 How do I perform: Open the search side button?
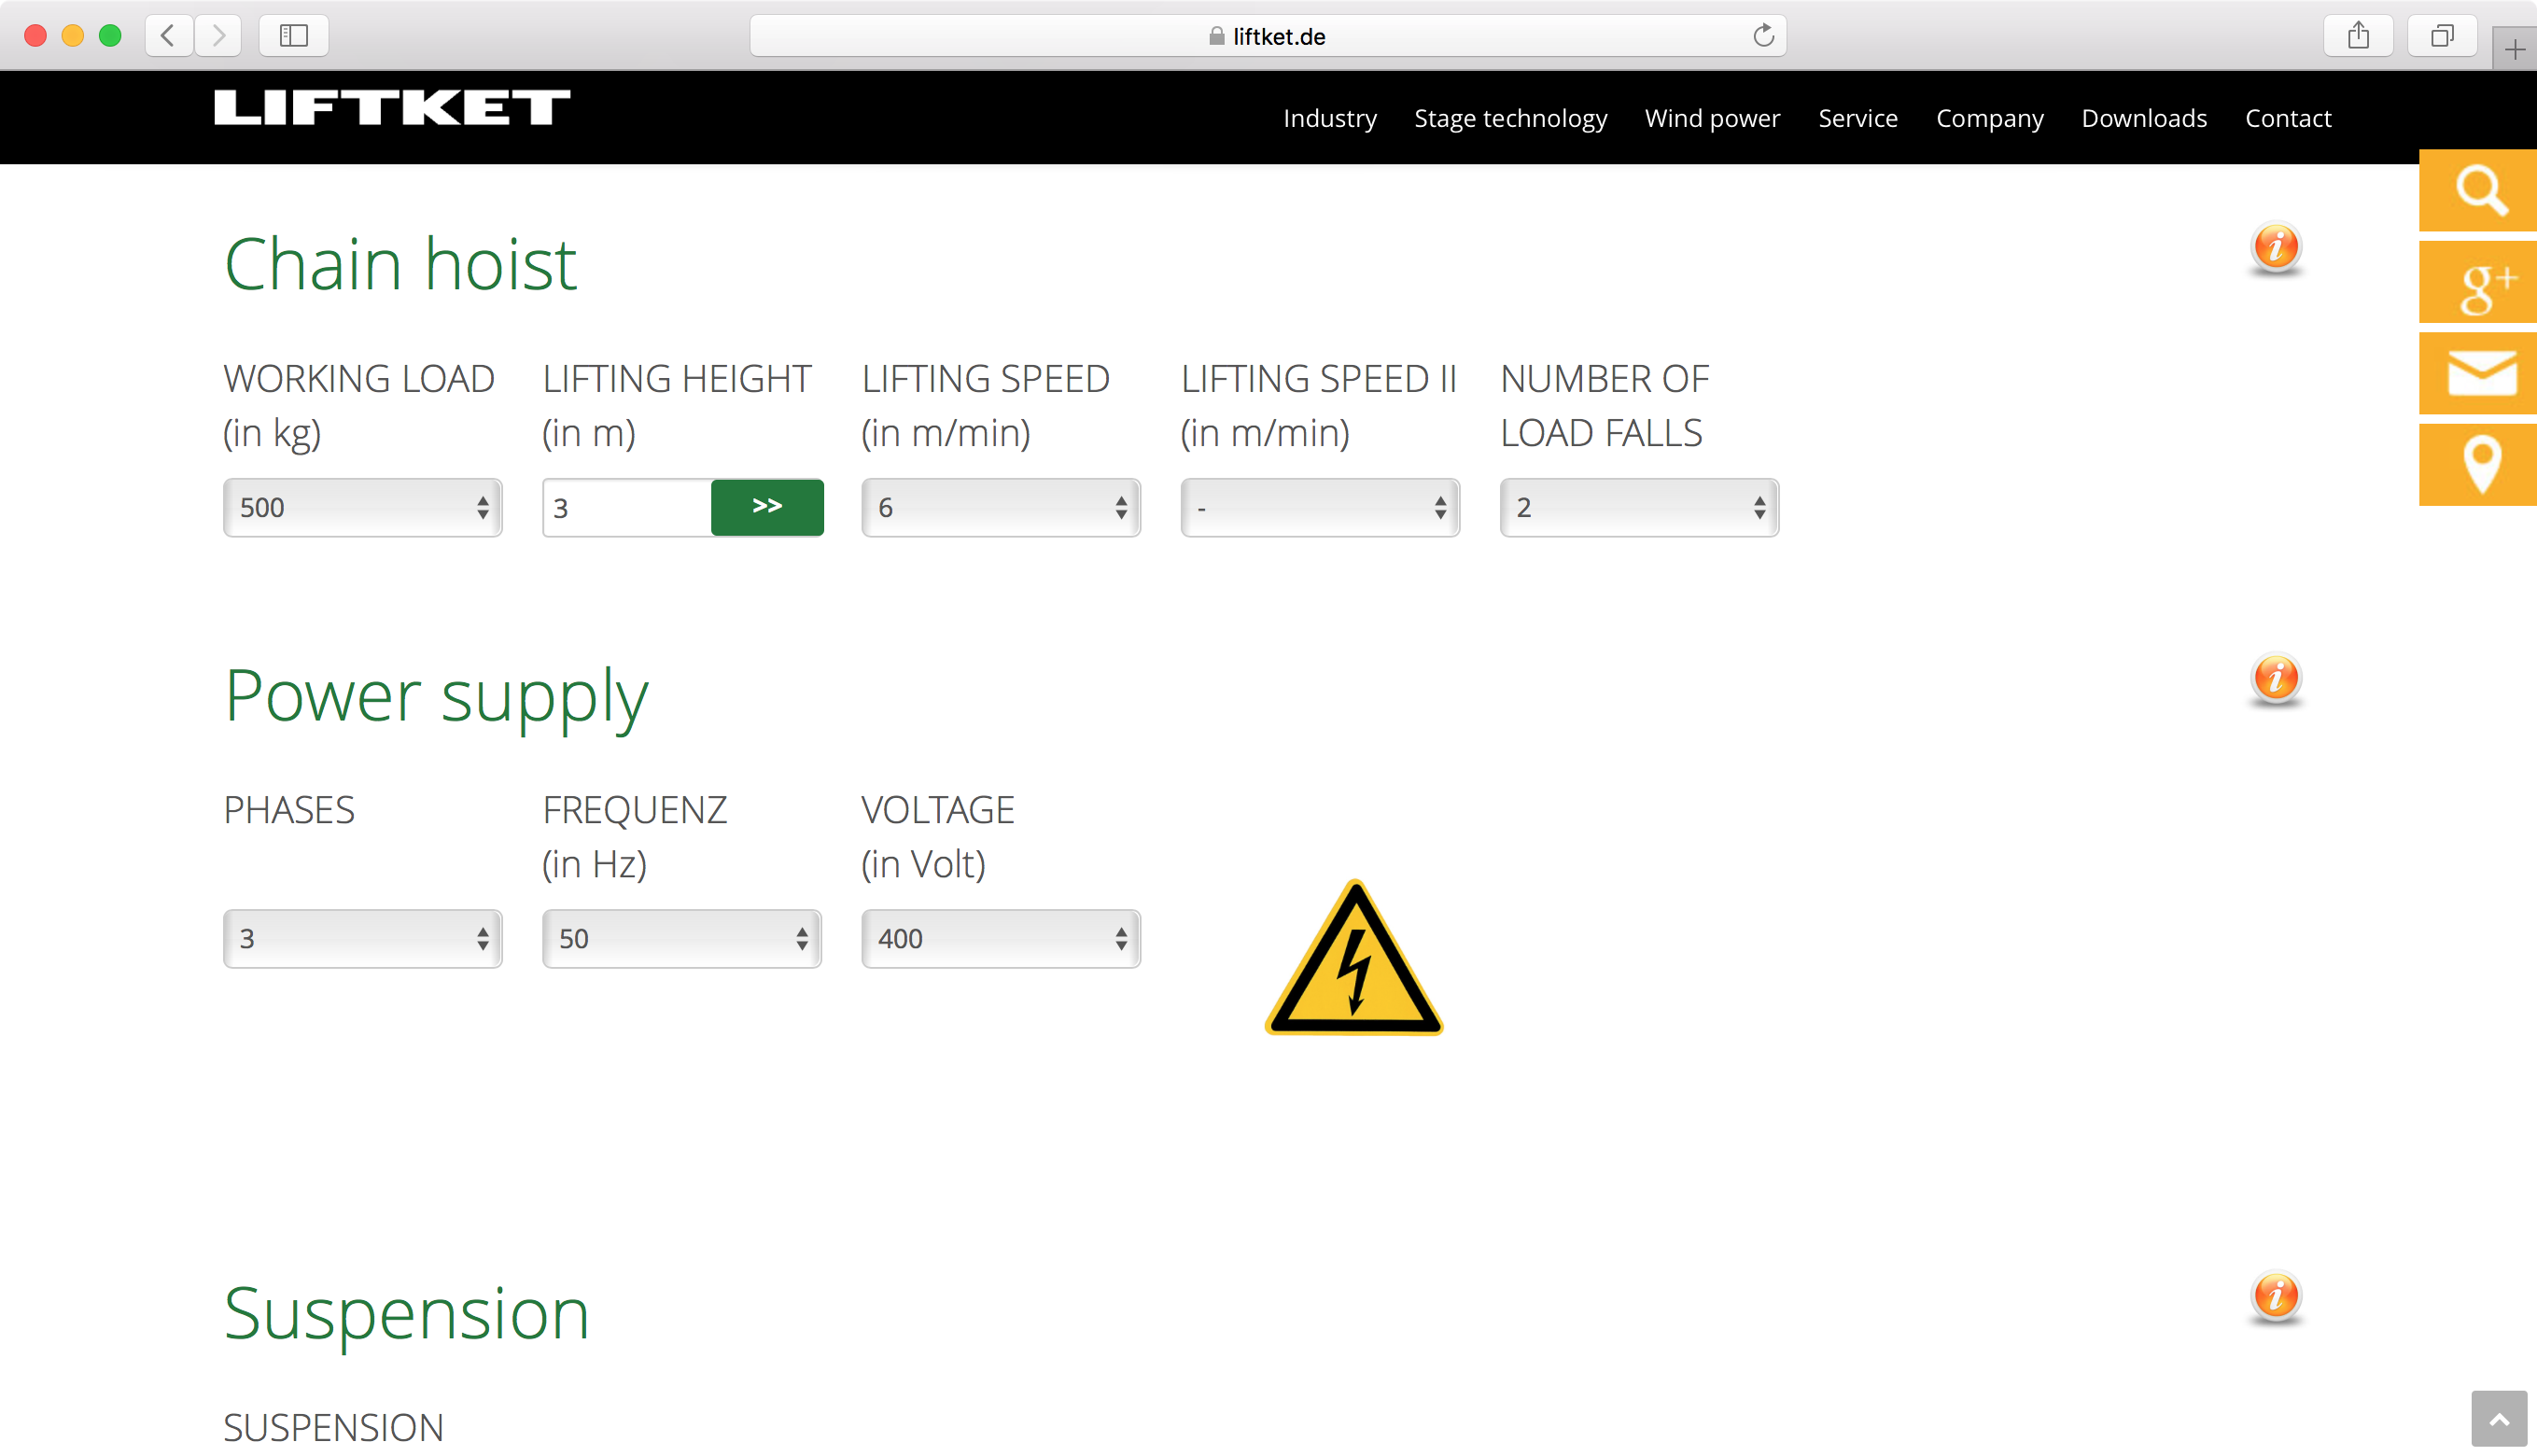(2478, 190)
